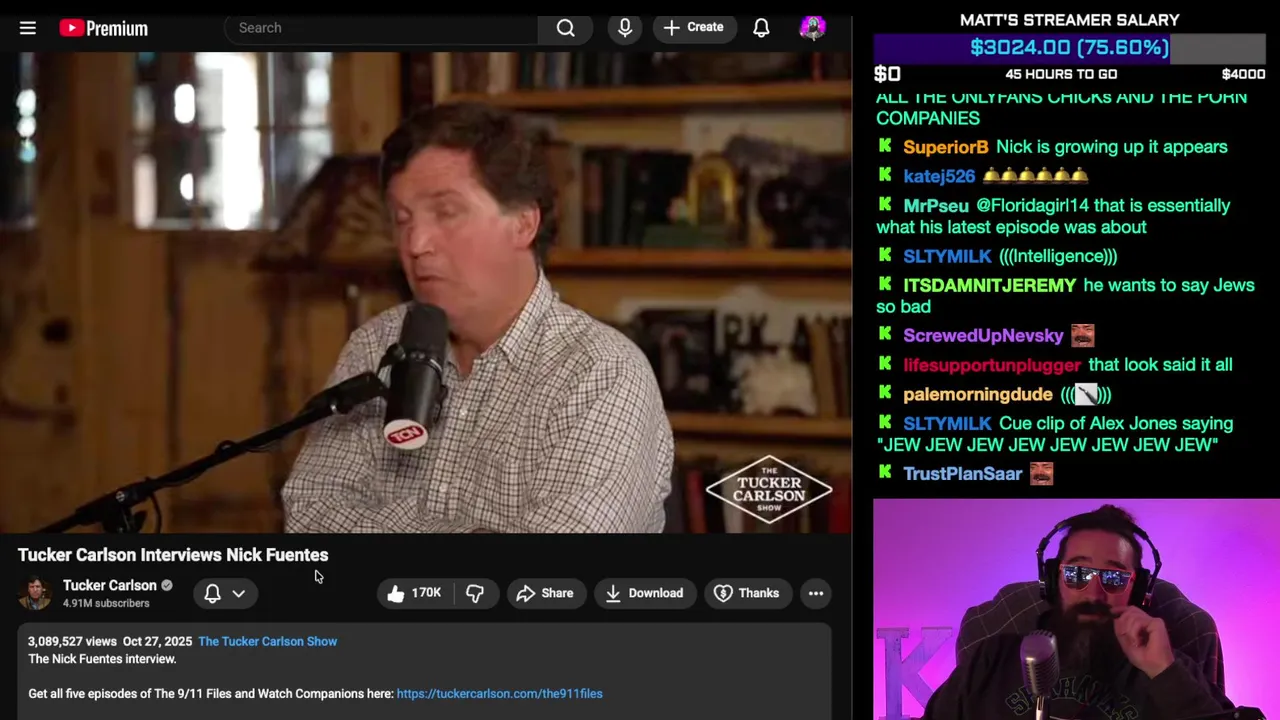
Task: Click palemorningdude username in chat
Action: pos(977,394)
